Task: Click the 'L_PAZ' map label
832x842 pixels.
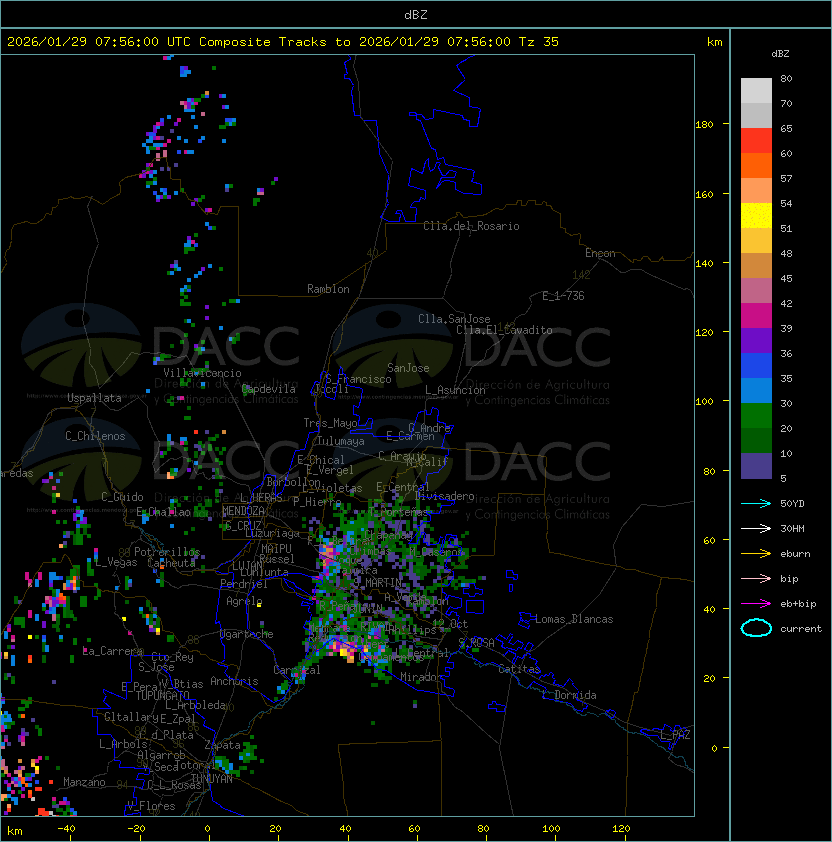Action: click(x=675, y=735)
